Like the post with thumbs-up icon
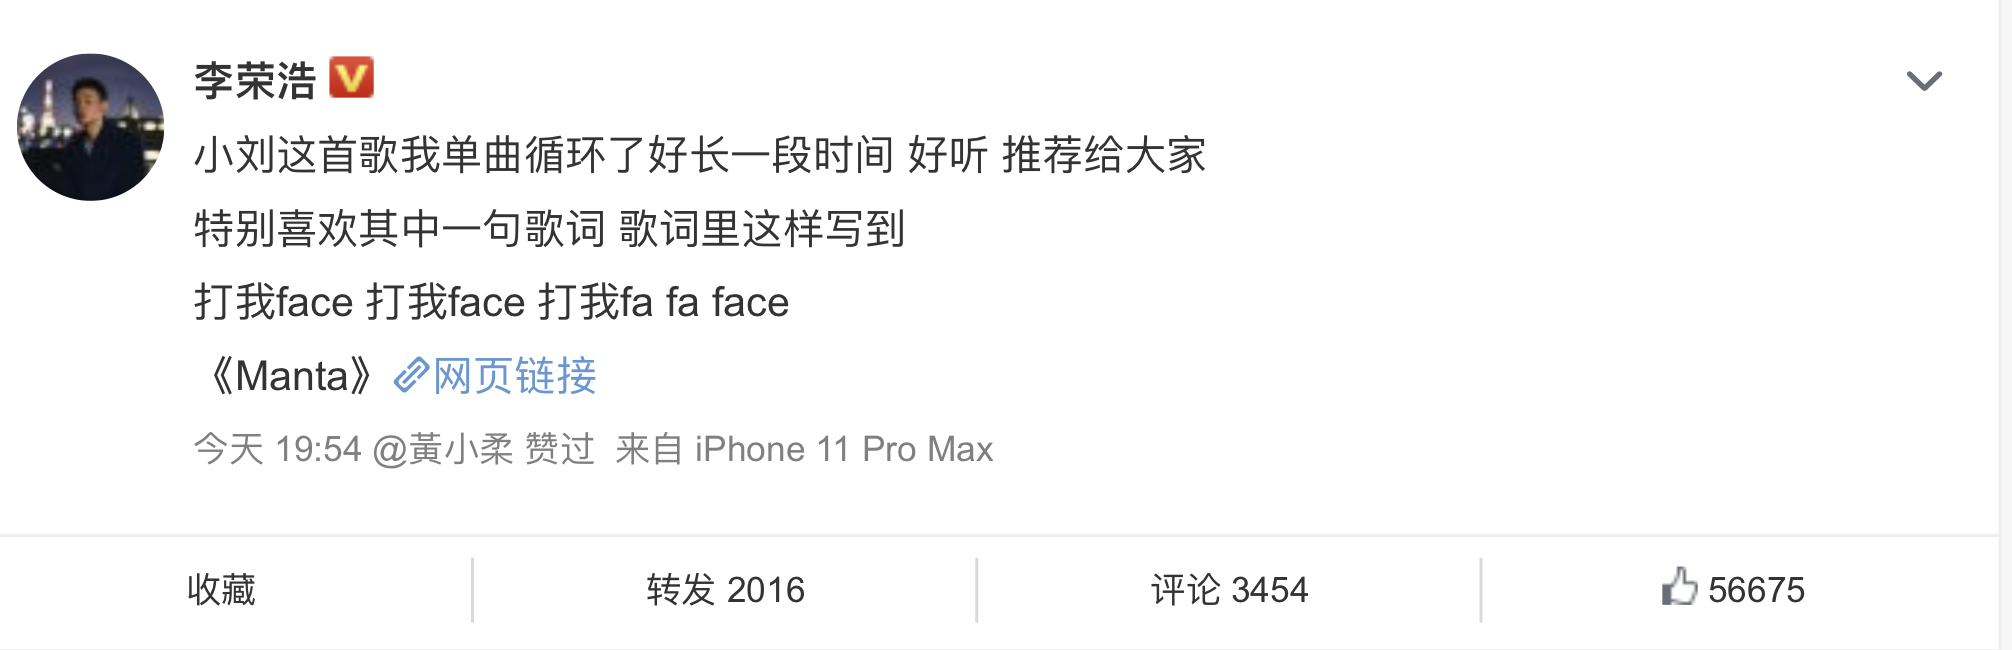Viewport: 2012px width, 650px height. click(x=1679, y=587)
